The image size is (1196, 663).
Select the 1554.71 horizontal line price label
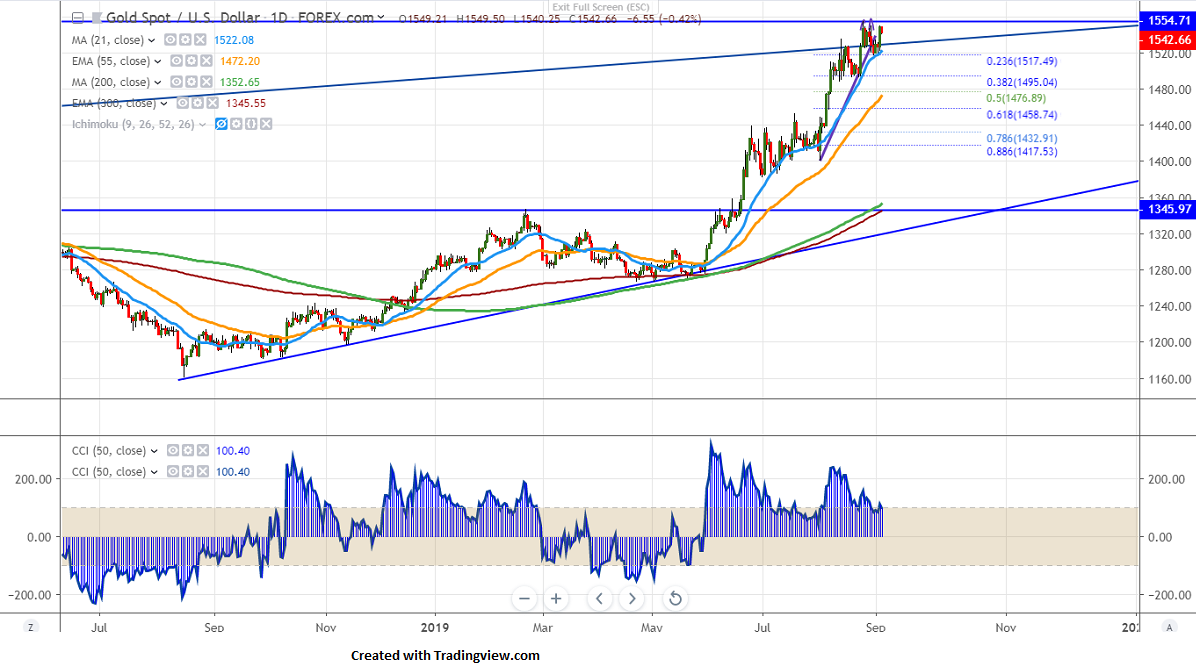click(1167, 21)
